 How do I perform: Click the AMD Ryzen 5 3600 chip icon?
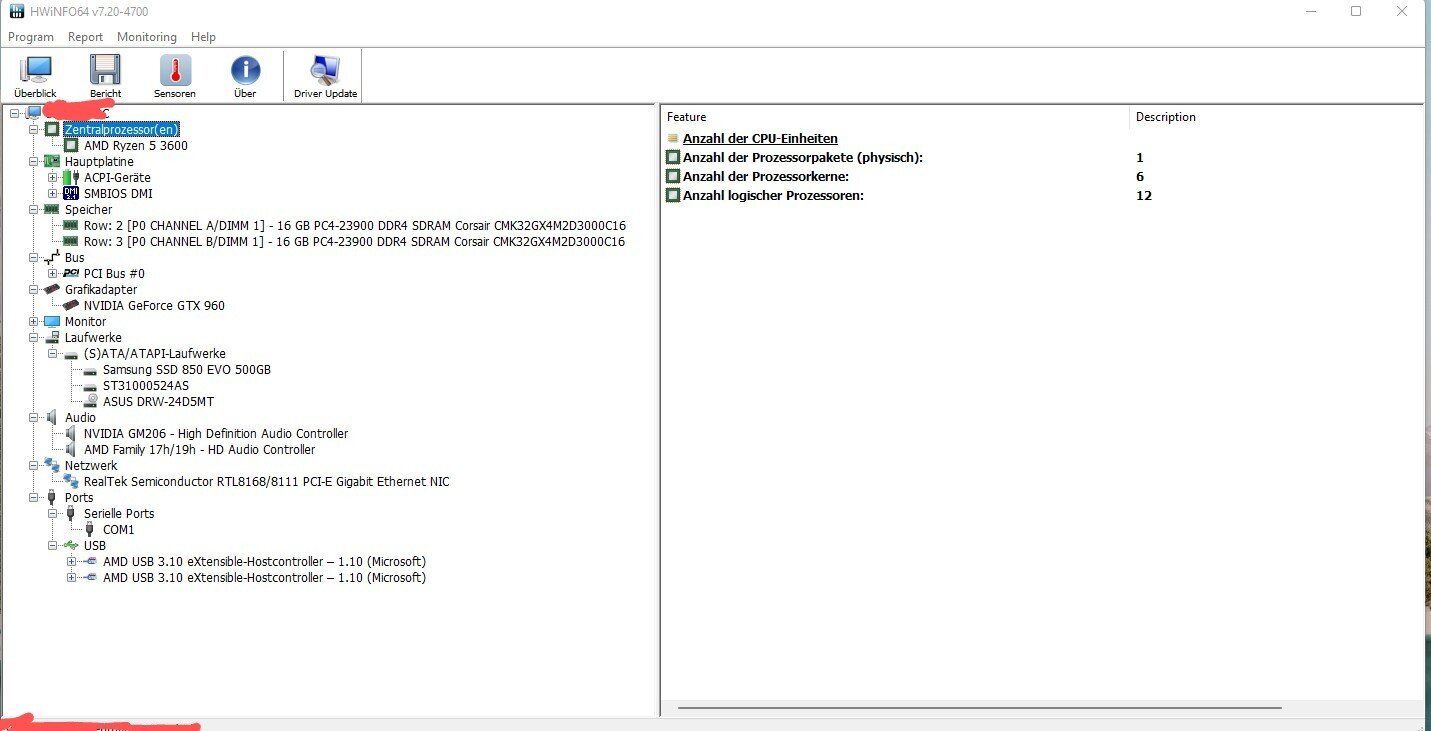[x=71, y=146]
